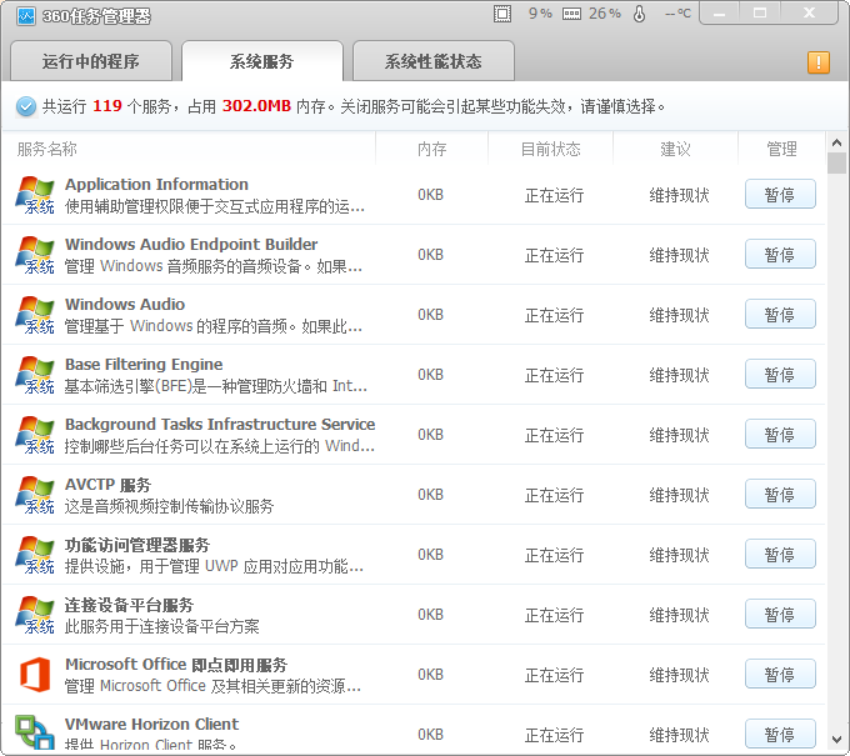Sort by the 内存 column header
The height and width of the screenshot is (756, 850).
pos(432,149)
